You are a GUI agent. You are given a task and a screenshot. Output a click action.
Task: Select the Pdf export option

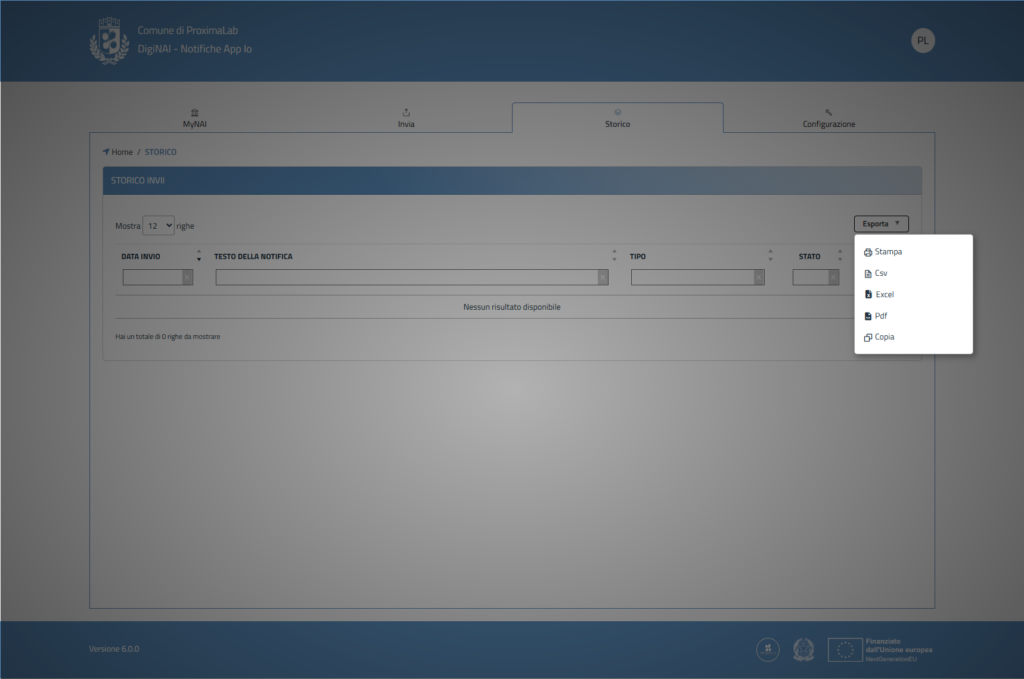[876, 316]
